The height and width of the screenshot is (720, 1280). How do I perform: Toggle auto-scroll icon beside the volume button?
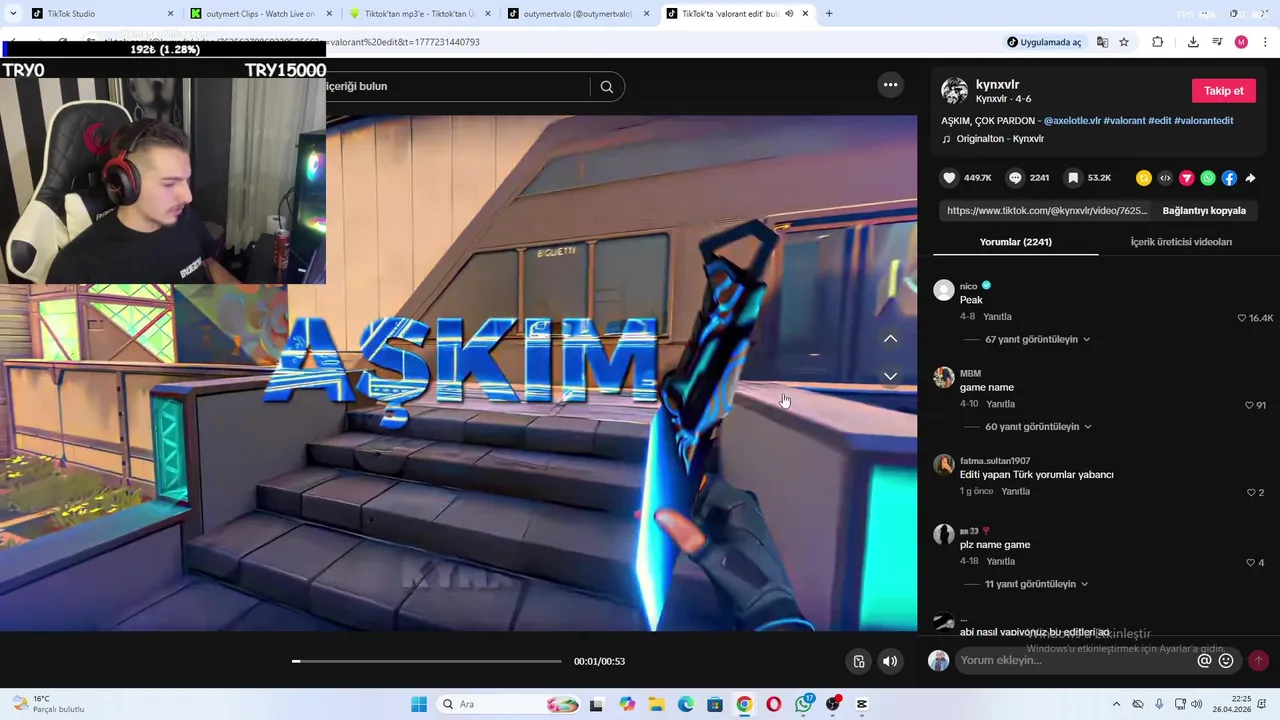coord(858,661)
